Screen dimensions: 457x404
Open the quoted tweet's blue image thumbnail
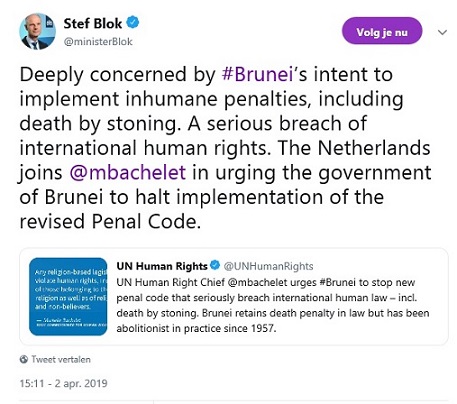point(68,297)
